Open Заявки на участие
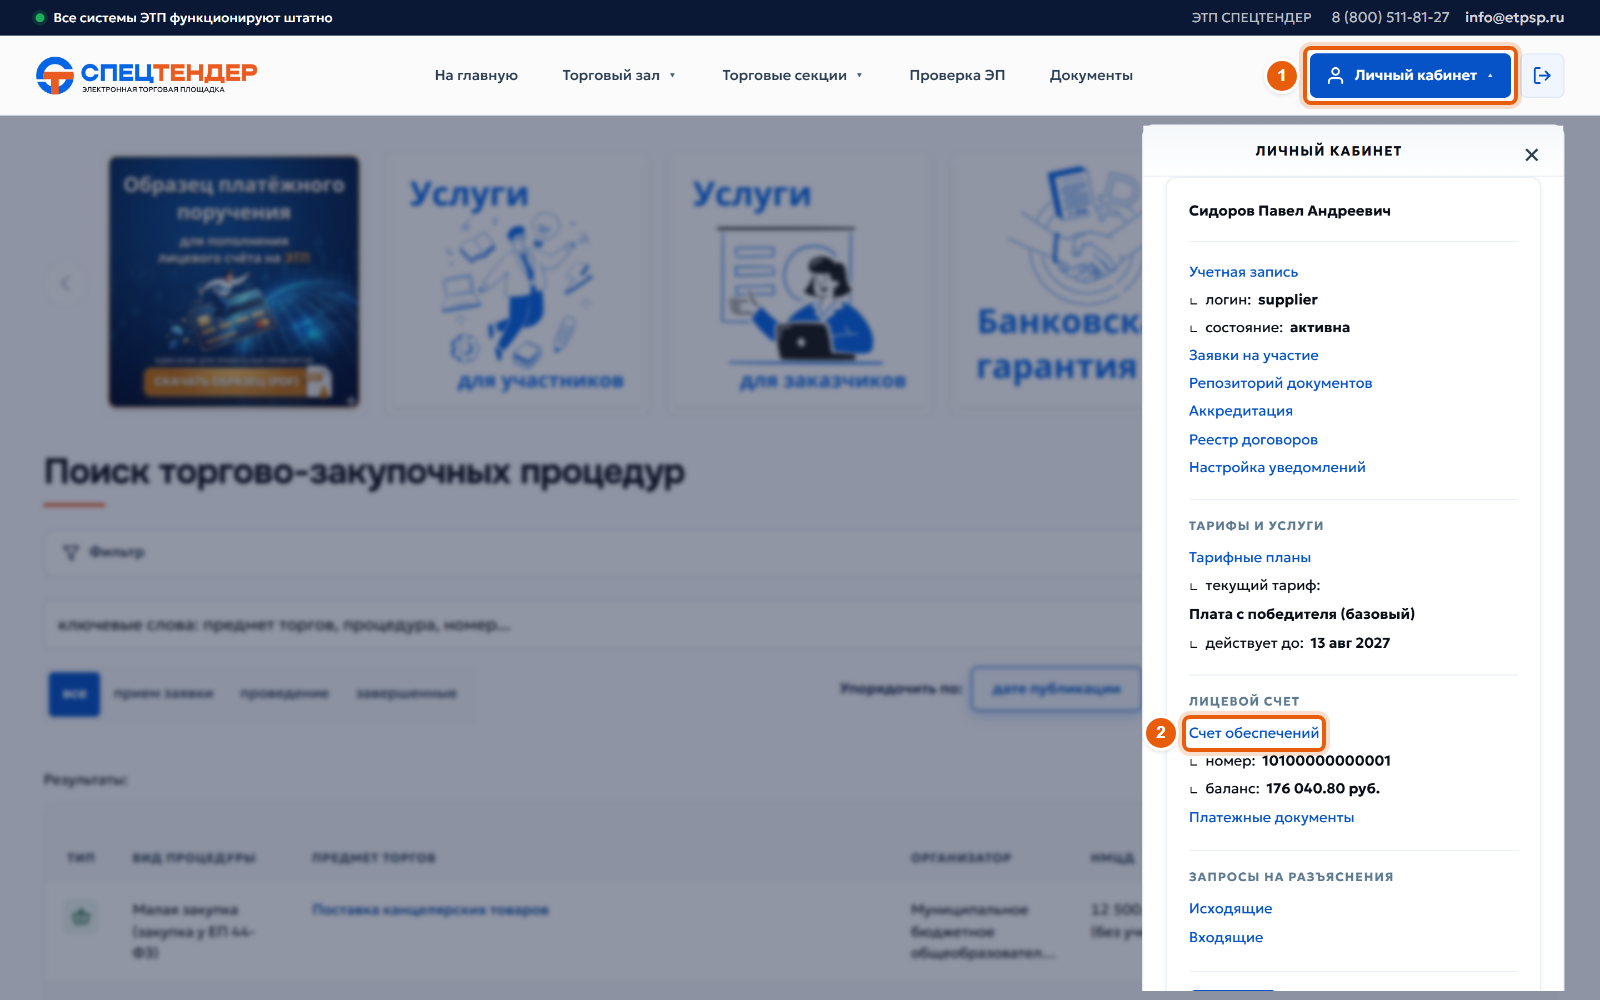 [x=1253, y=355]
